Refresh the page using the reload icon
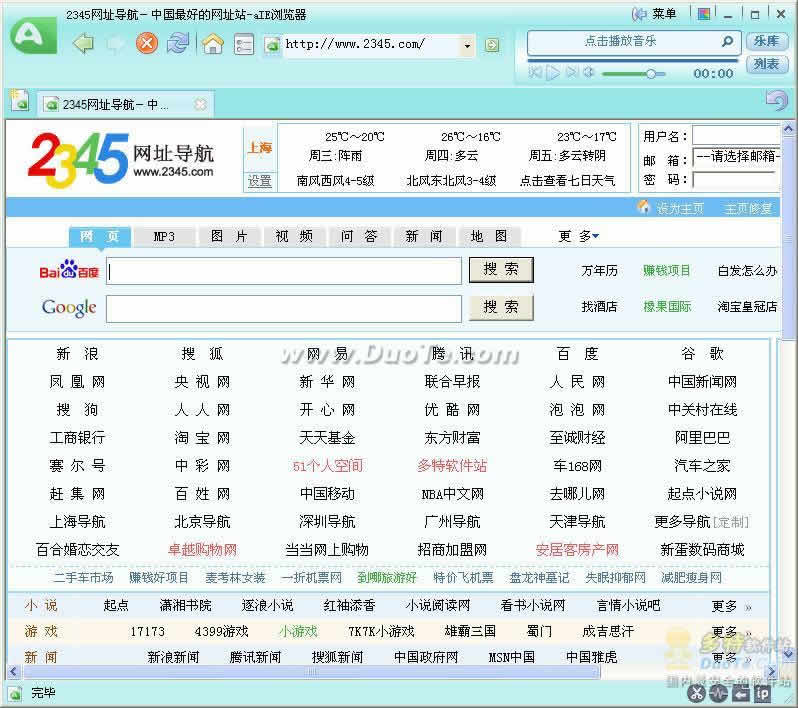 pyautogui.click(x=178, y=44)
